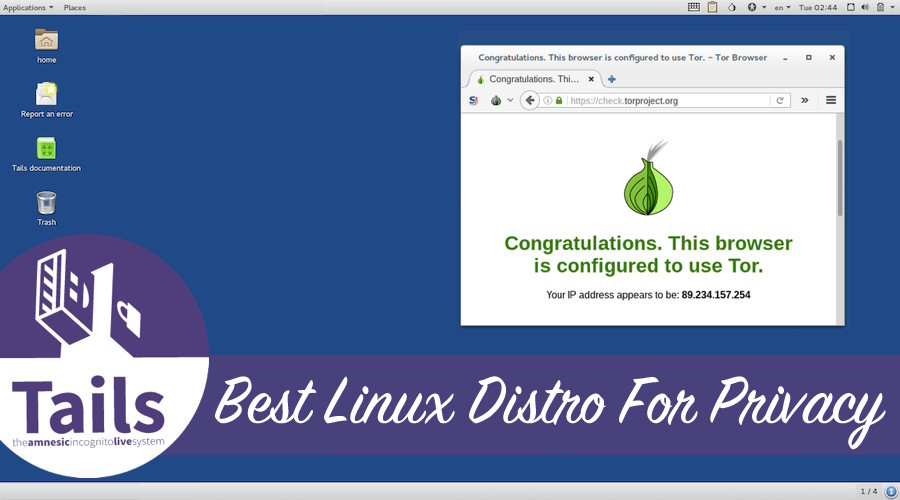The image size is (900, 500).
Task: Reload the page with the refresh icon
Action: [780, 100]
